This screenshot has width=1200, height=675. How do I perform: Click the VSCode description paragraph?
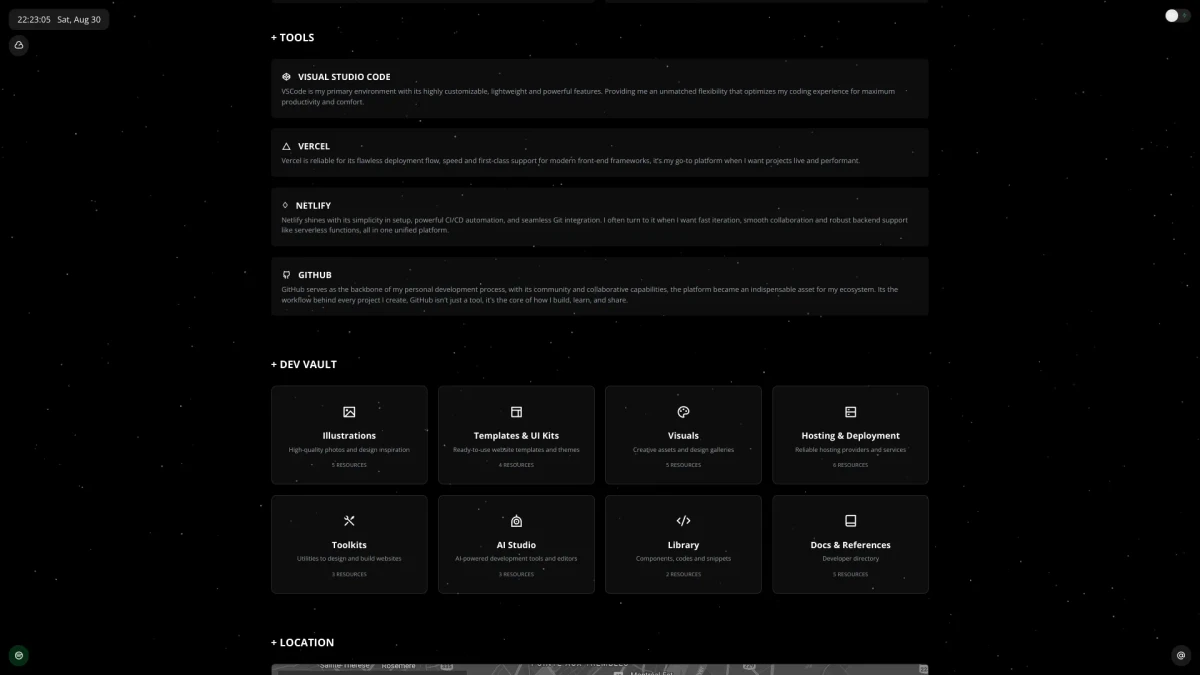pyautogui.click(x=589, y=97)
